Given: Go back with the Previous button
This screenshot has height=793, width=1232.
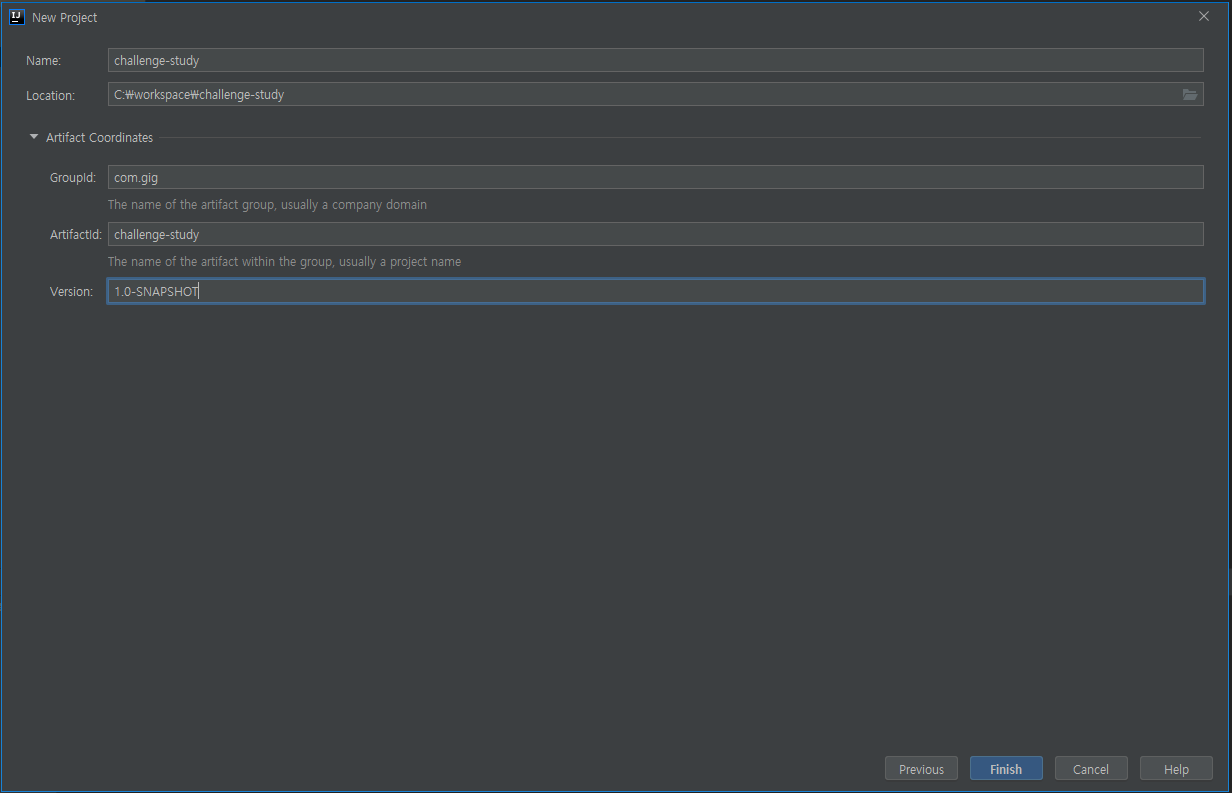Looking at the screenshot, I should [x=921, y=769].
